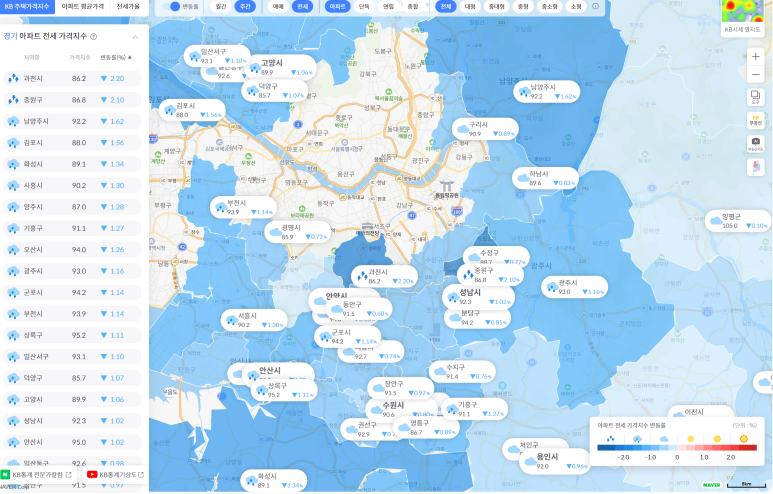Click the rain icon in 중원구 list row
Screen dimensions: 773x494
[13, 100]
